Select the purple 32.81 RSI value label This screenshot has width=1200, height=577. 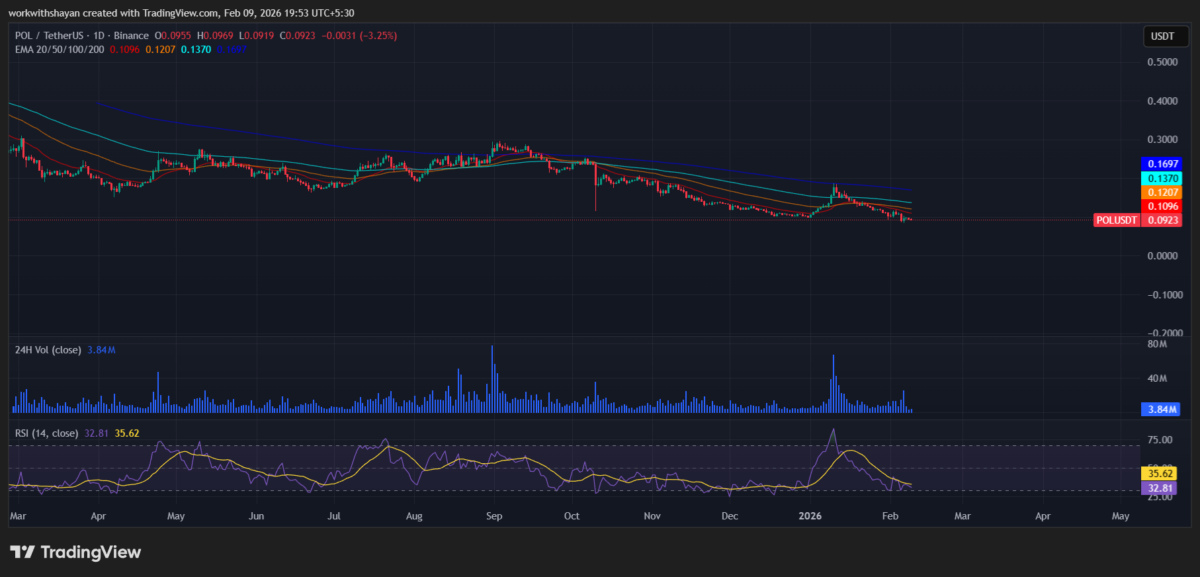tap(1160, 487)
